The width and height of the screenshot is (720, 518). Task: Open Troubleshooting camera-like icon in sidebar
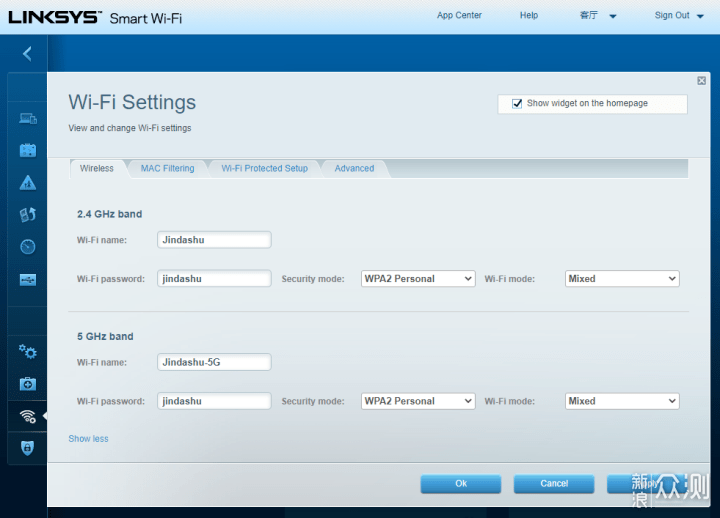(x=28, y=383)
